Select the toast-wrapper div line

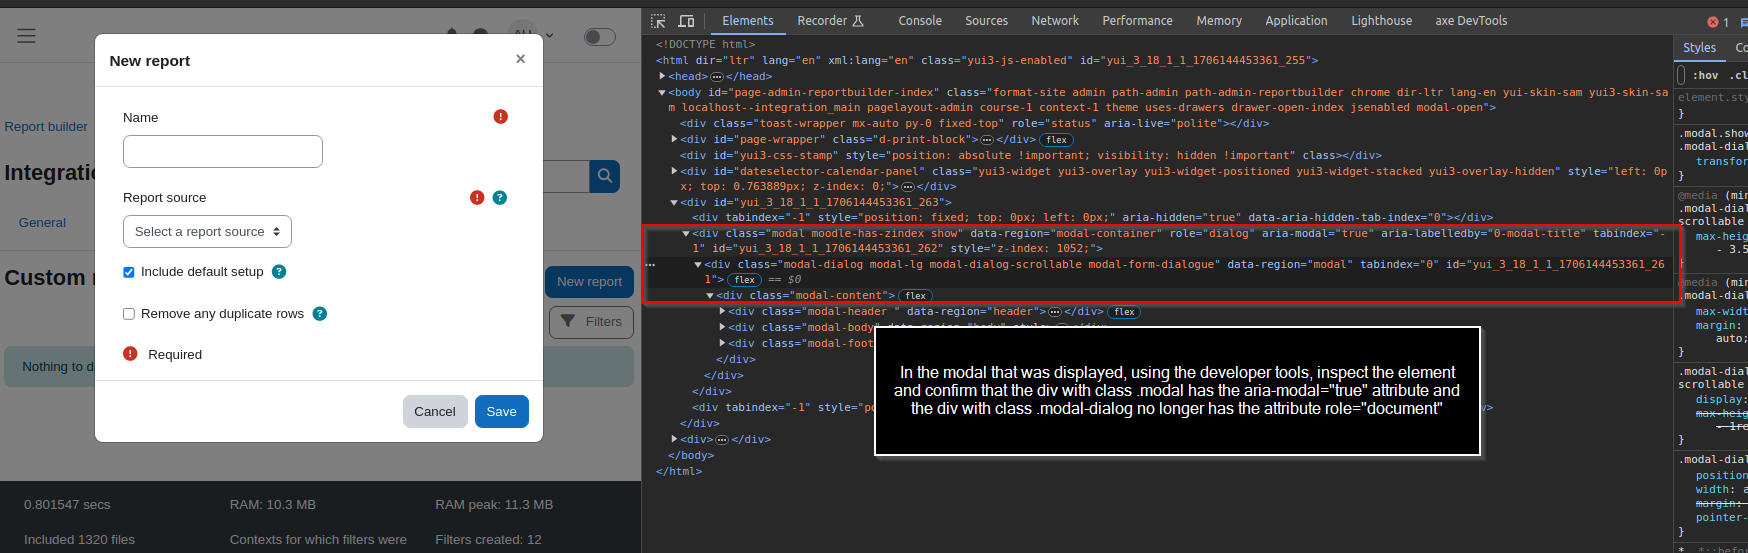(x=975, y=123)
